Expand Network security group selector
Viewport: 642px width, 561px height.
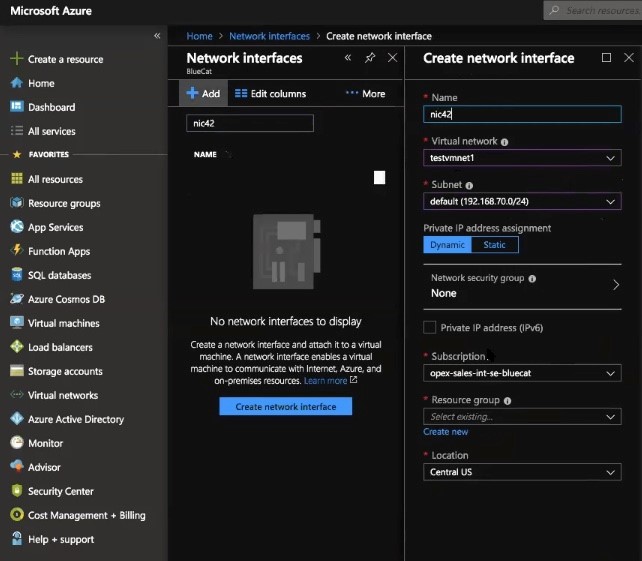(x=522, y=286)
